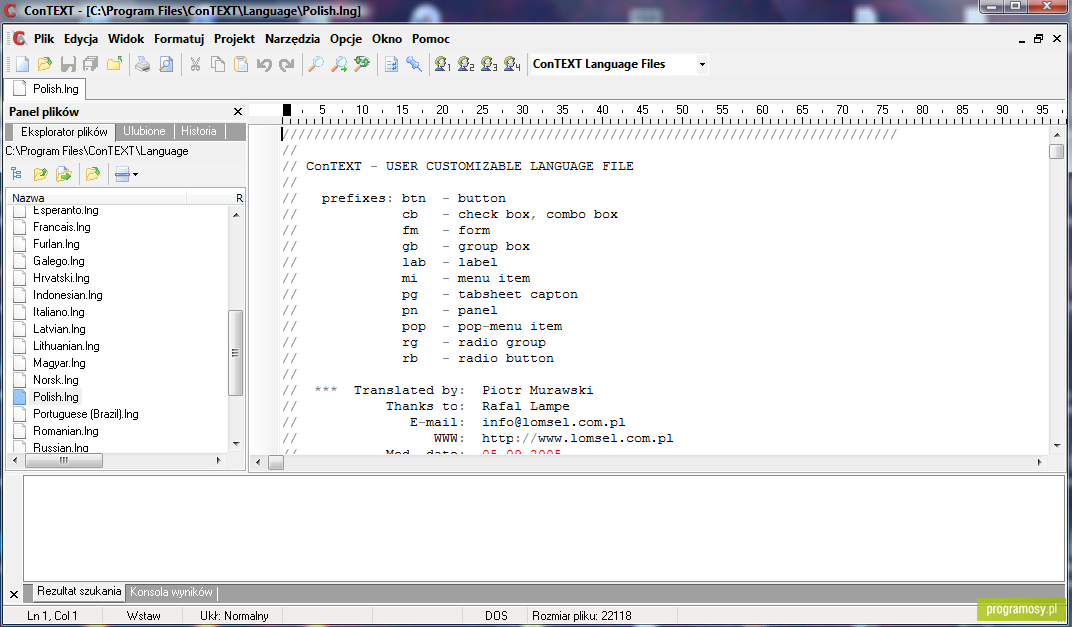Click the Redo arrow icon
1072x627 pixels.
286,64
